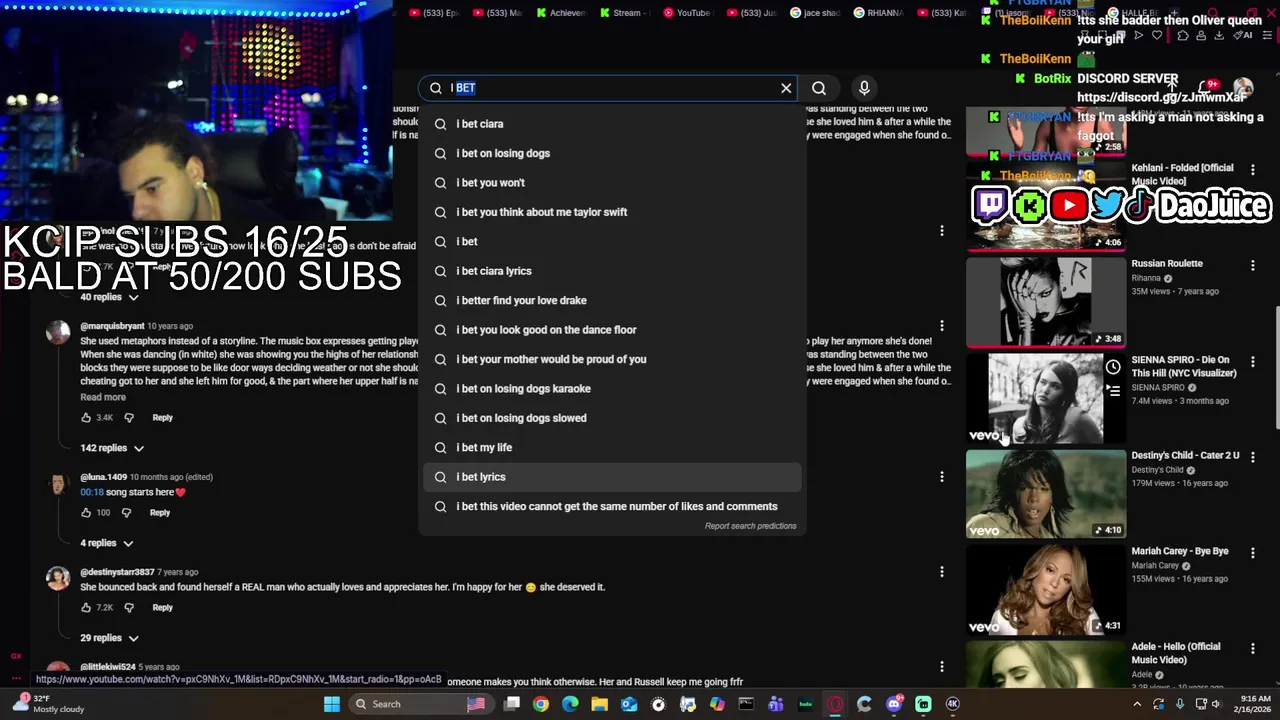Switch to 'RHIANNA' Google tab
Screen dimensions: 1280x720
879,13
